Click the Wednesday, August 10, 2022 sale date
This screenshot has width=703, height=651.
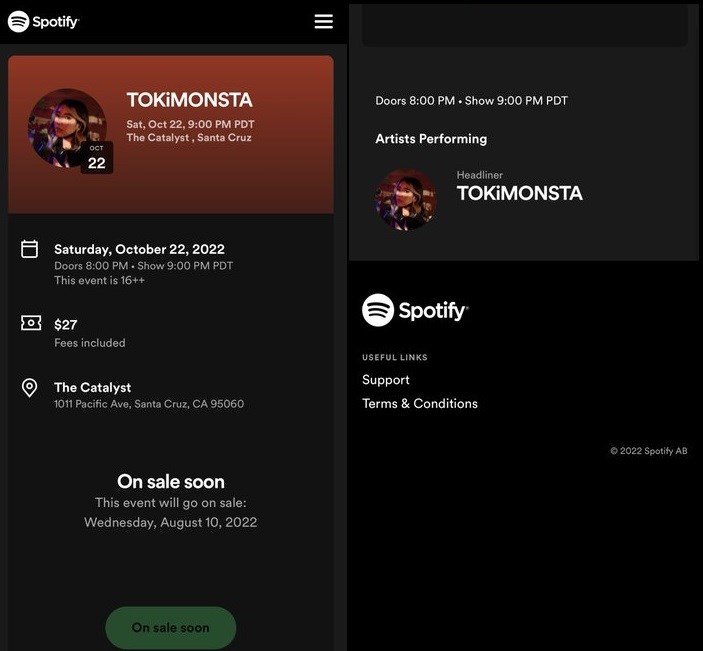[170, 522]
